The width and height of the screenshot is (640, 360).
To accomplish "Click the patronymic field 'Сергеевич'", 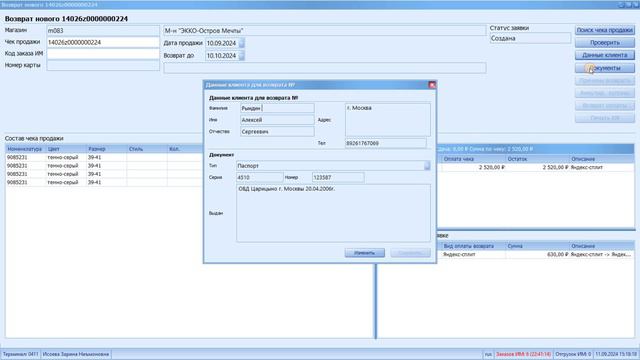I will click(277, 132).
